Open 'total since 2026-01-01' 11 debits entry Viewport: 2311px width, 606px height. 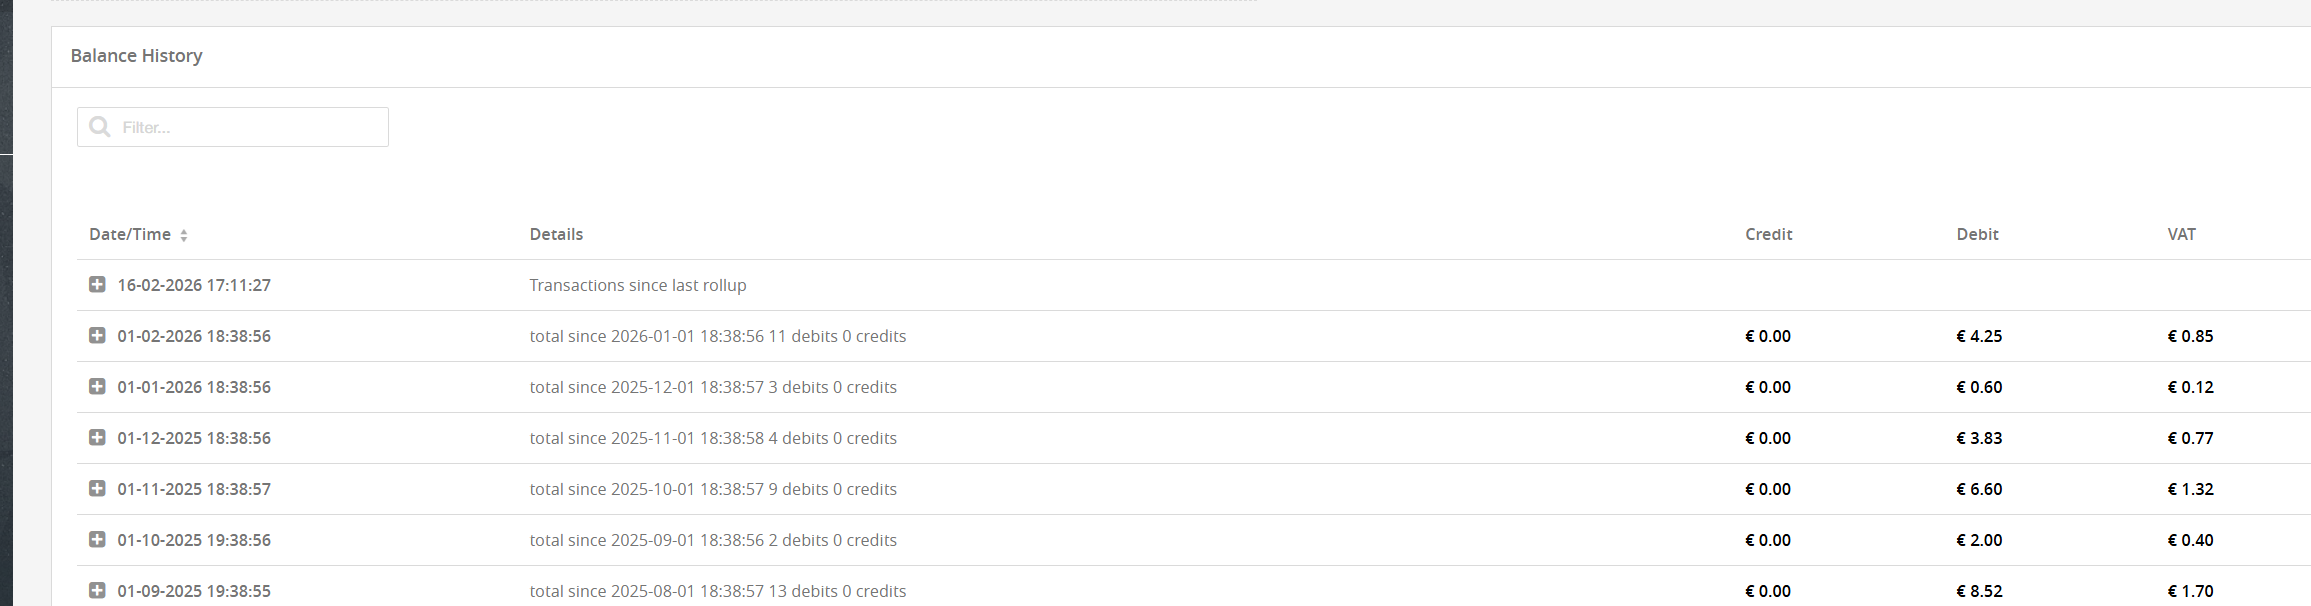(x=717, y=337)
